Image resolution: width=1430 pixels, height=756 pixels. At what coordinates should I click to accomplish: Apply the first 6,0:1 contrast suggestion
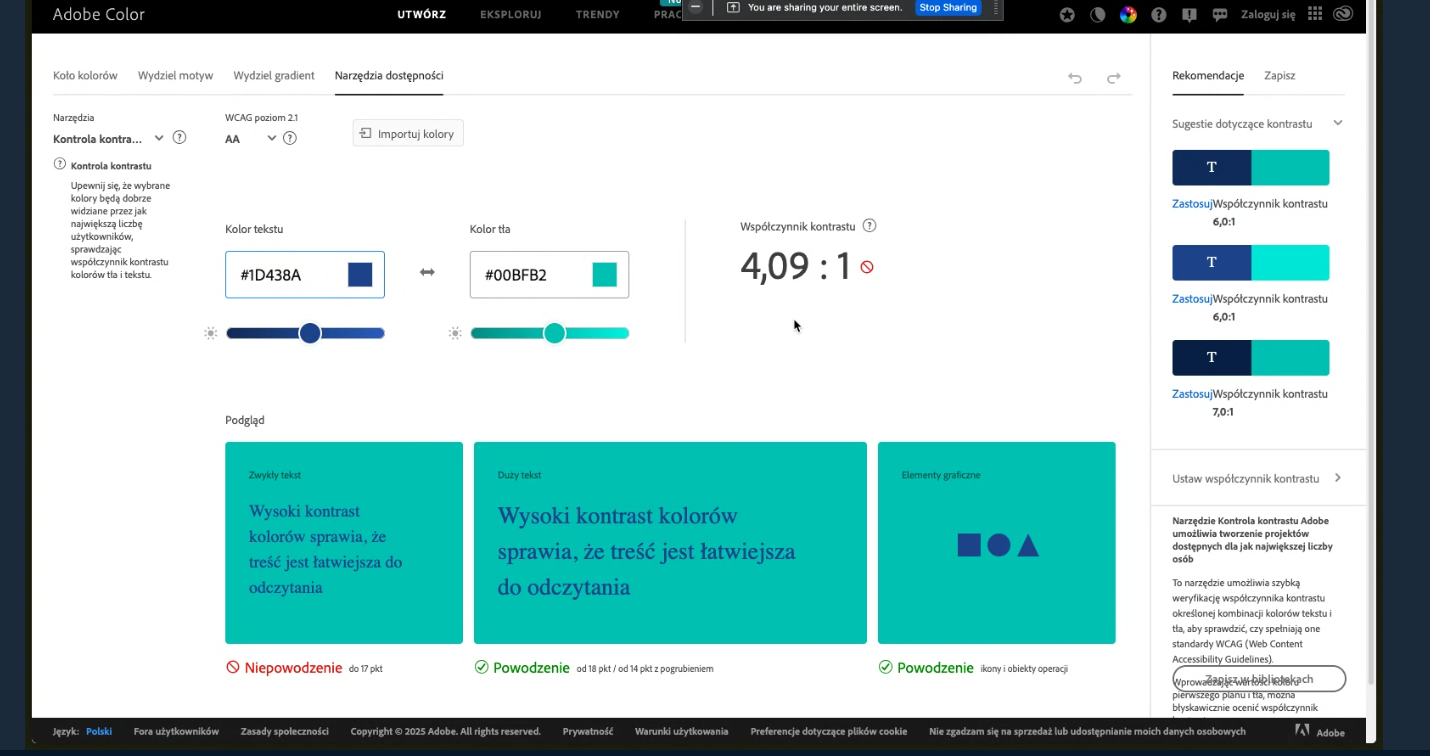point(1192,203)
